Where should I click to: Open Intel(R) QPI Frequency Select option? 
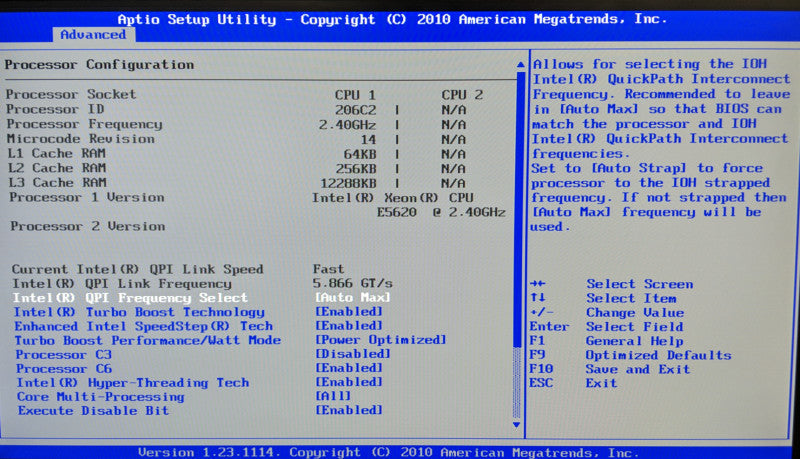pos(130,297)
